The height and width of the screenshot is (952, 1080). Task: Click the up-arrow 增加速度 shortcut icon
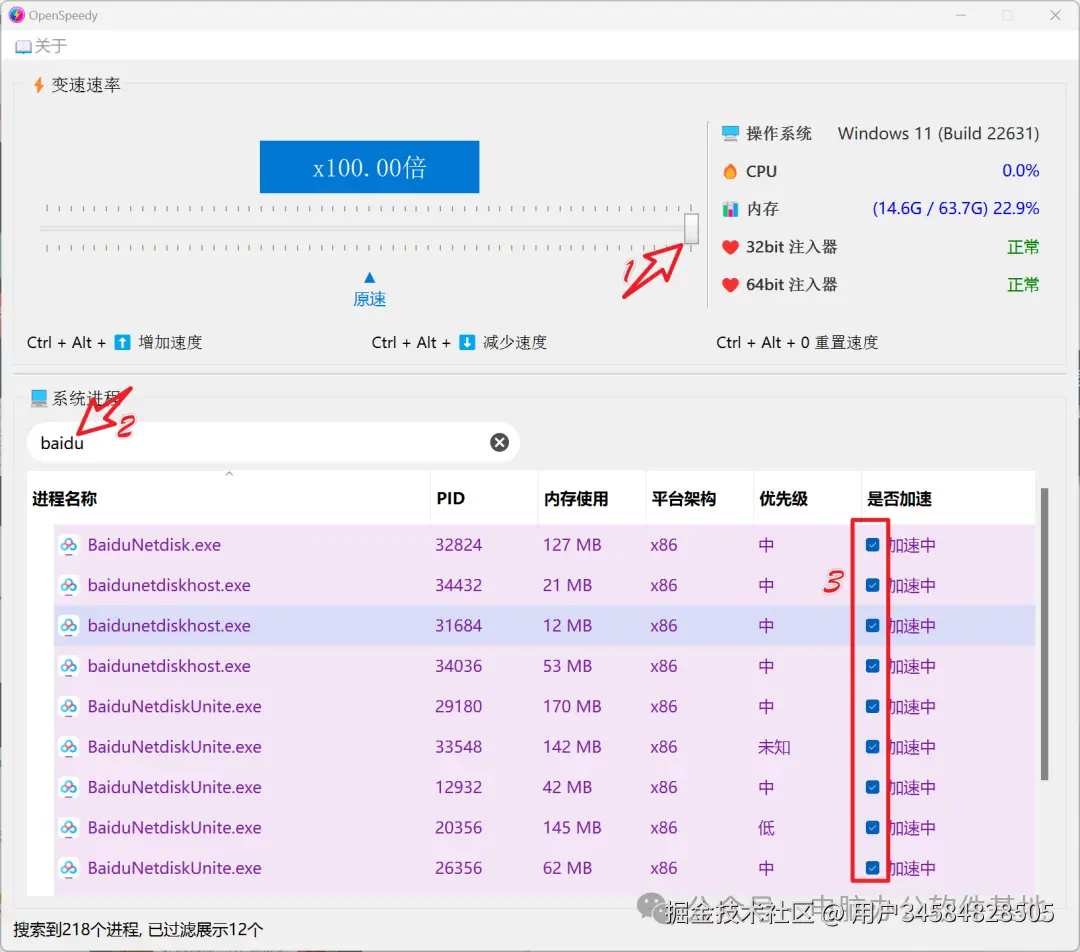click(x=122, y=342)
